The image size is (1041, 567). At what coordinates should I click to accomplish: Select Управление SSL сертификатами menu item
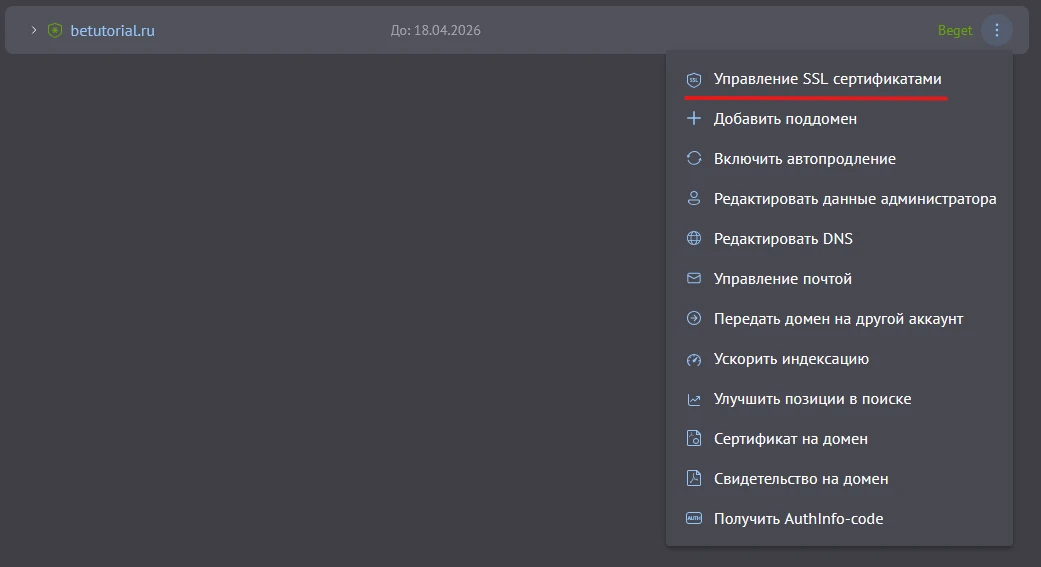[x=827, y=79]
